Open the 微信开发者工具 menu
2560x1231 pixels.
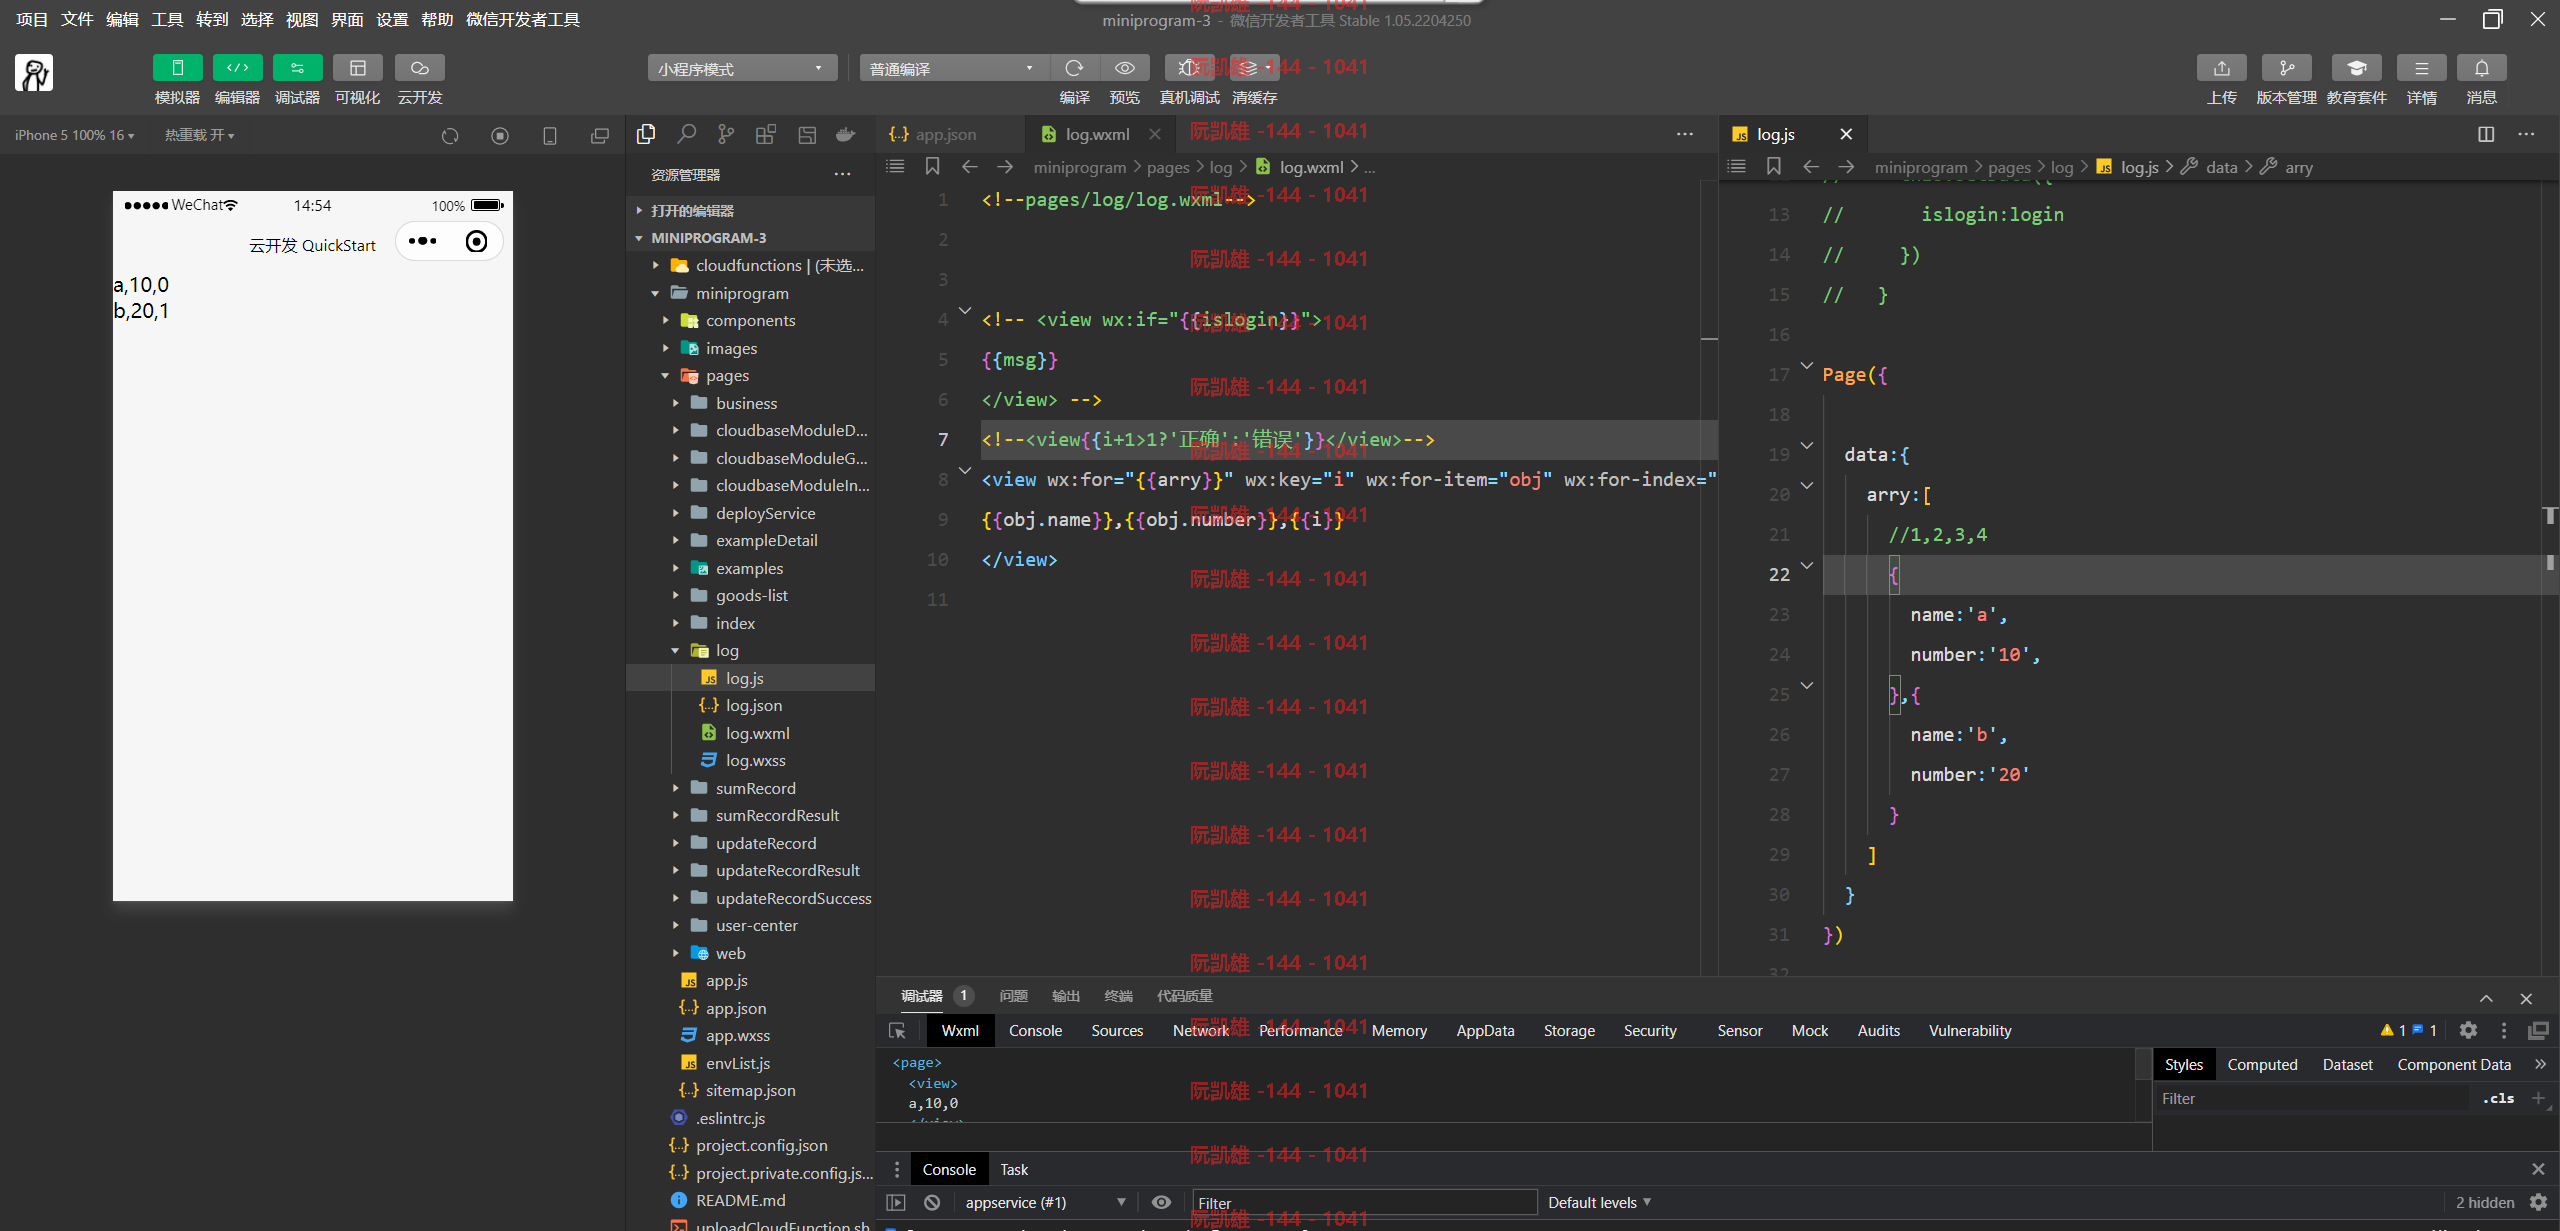(522, 19)
